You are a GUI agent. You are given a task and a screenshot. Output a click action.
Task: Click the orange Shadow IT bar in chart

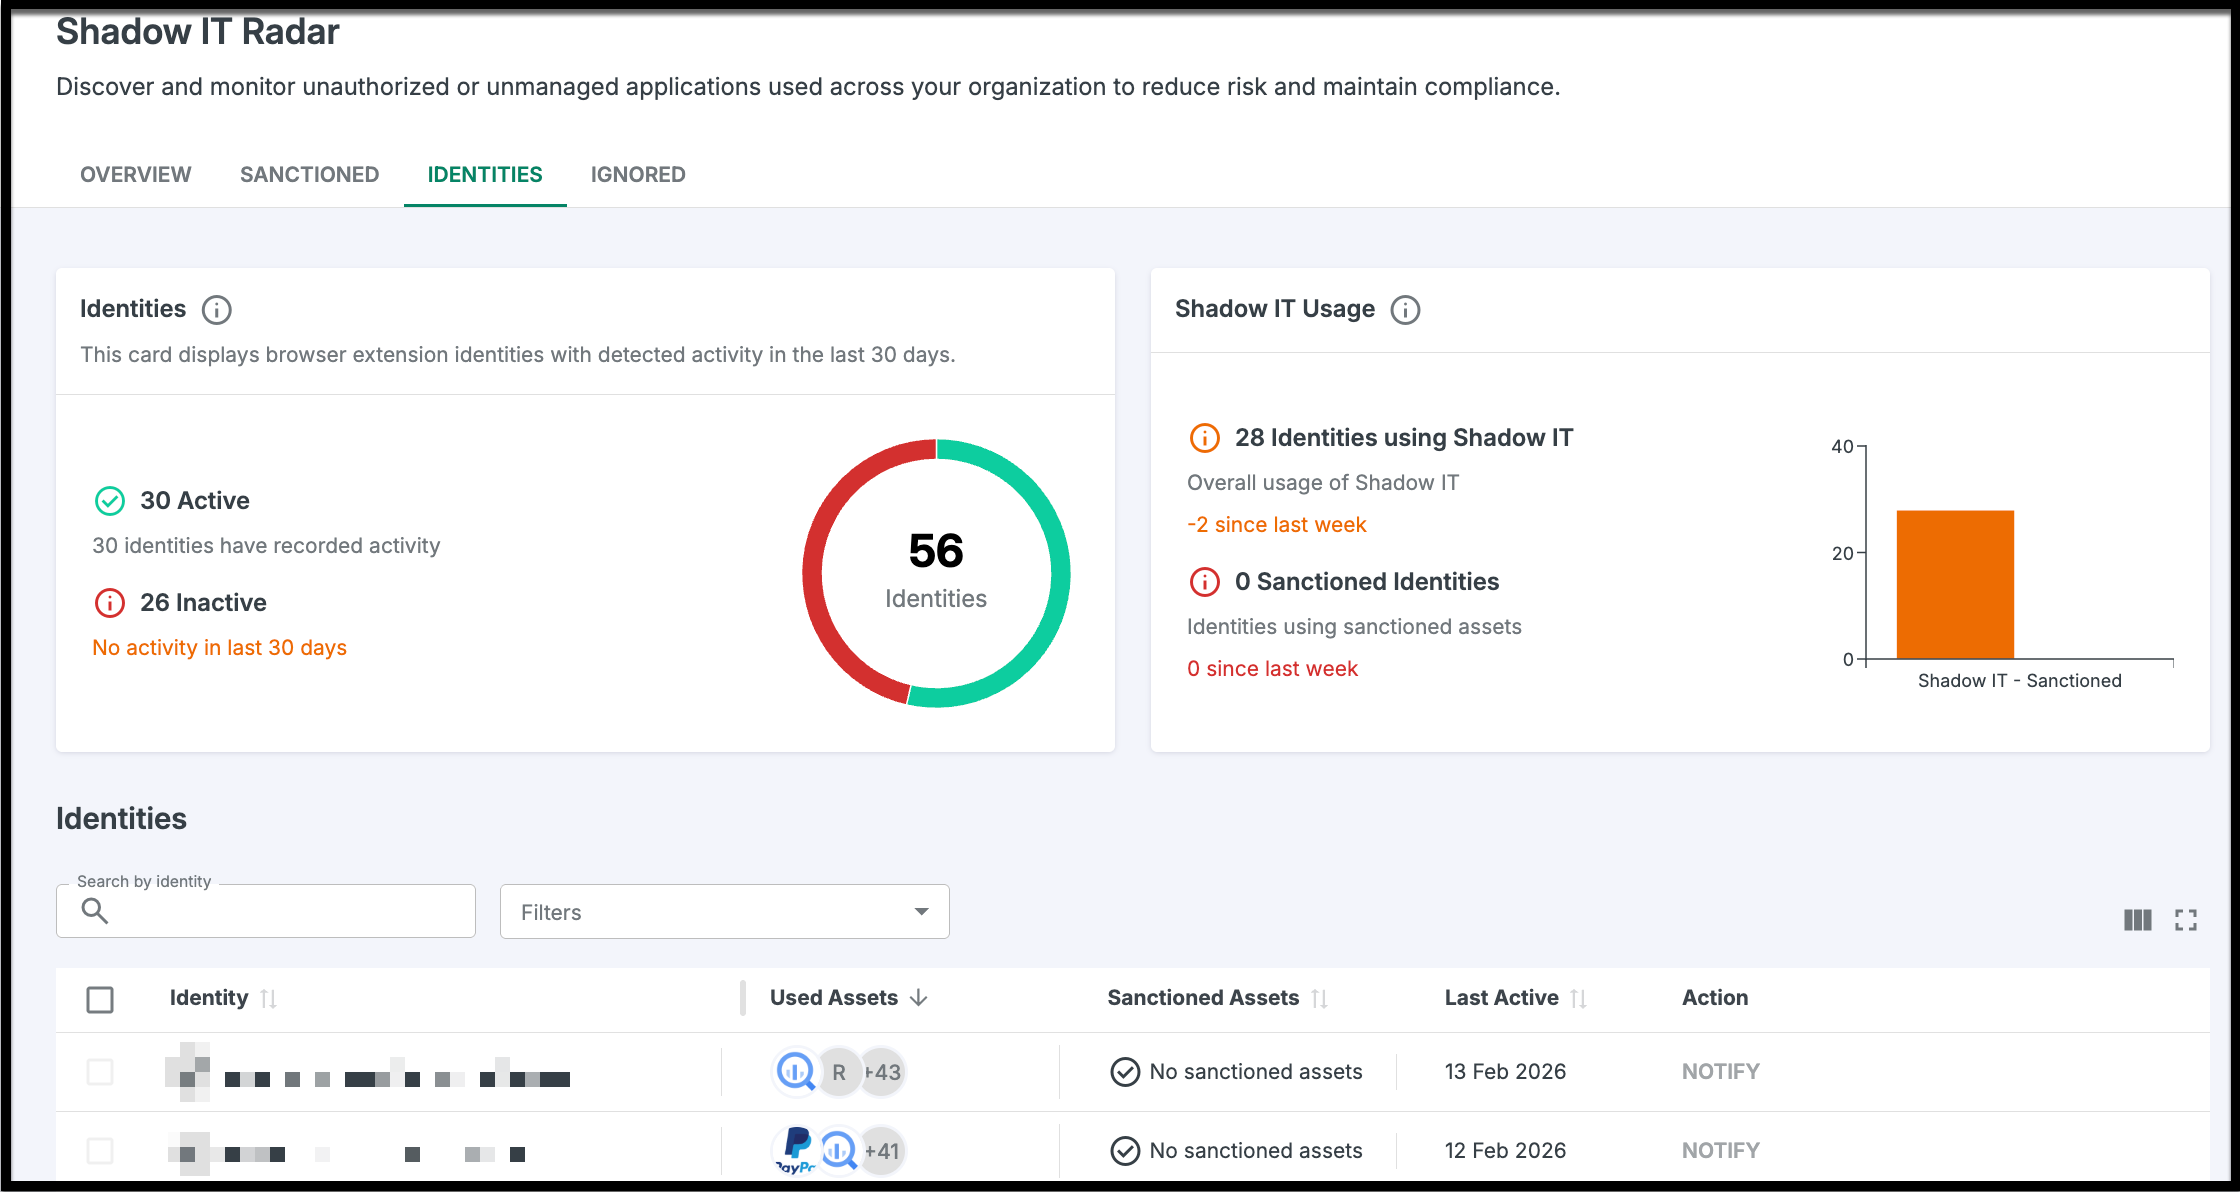[1954, 585]
